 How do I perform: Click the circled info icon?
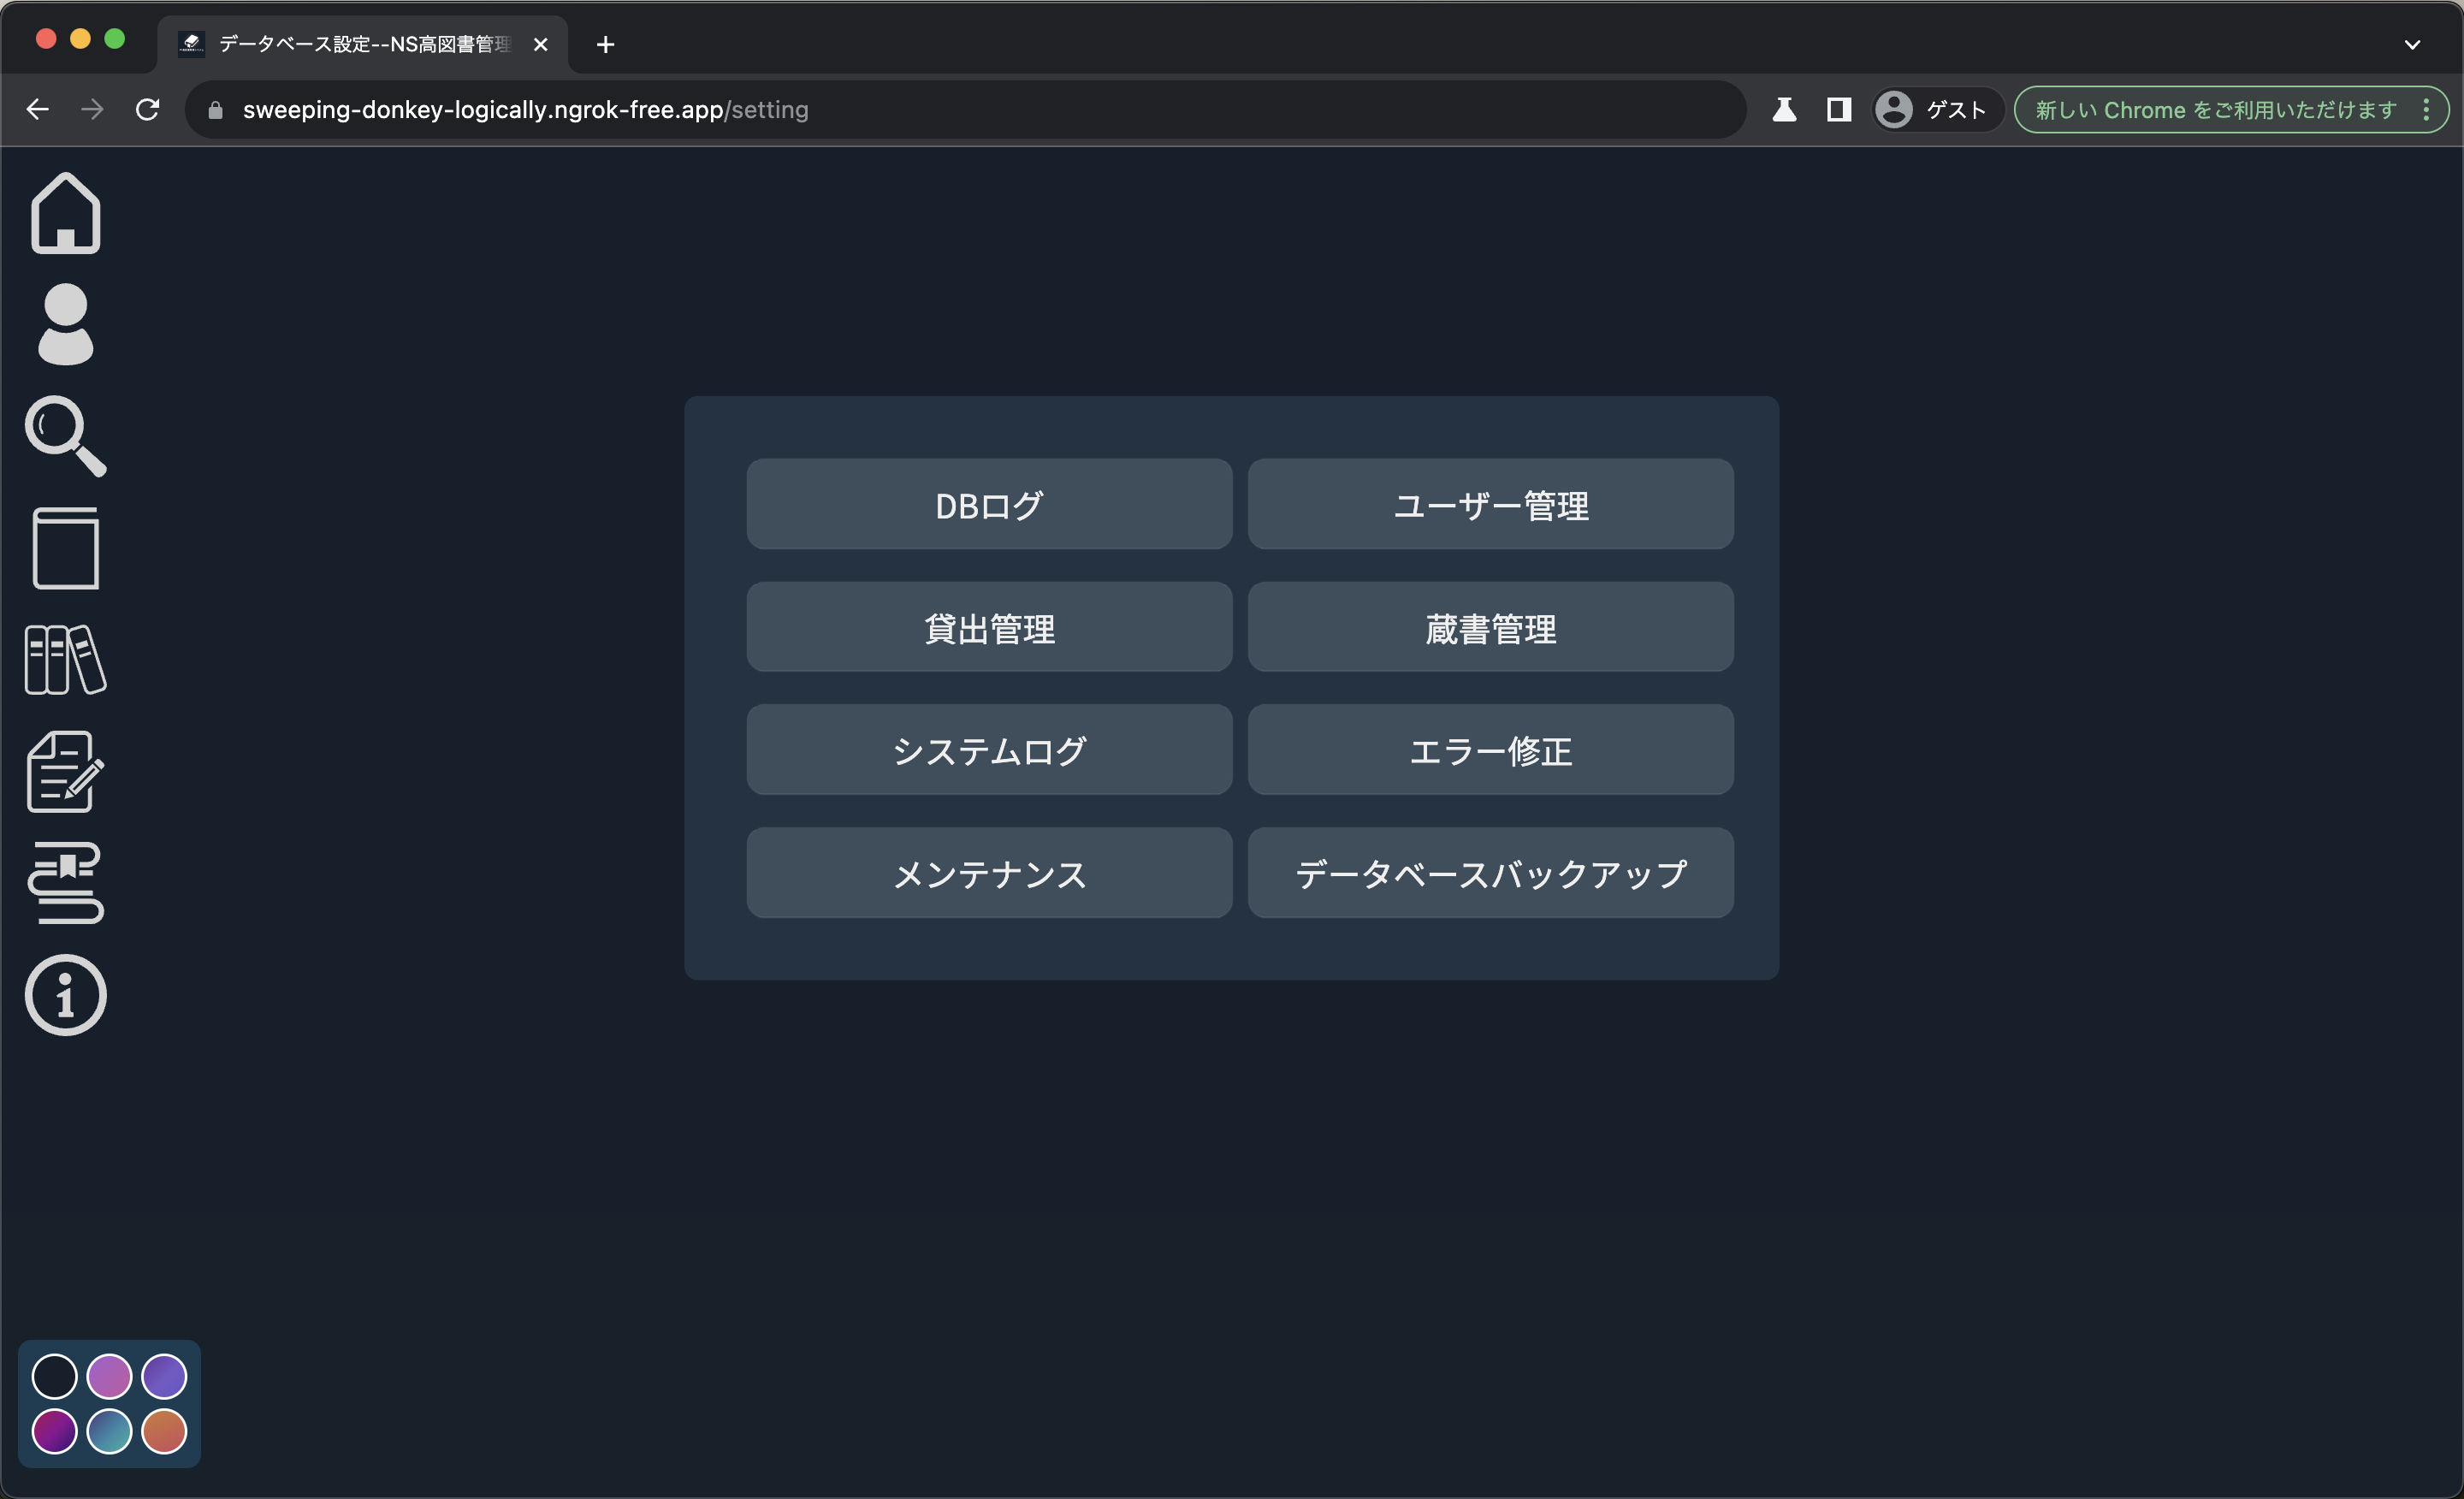pyautogui.click(x=66, y=995)
